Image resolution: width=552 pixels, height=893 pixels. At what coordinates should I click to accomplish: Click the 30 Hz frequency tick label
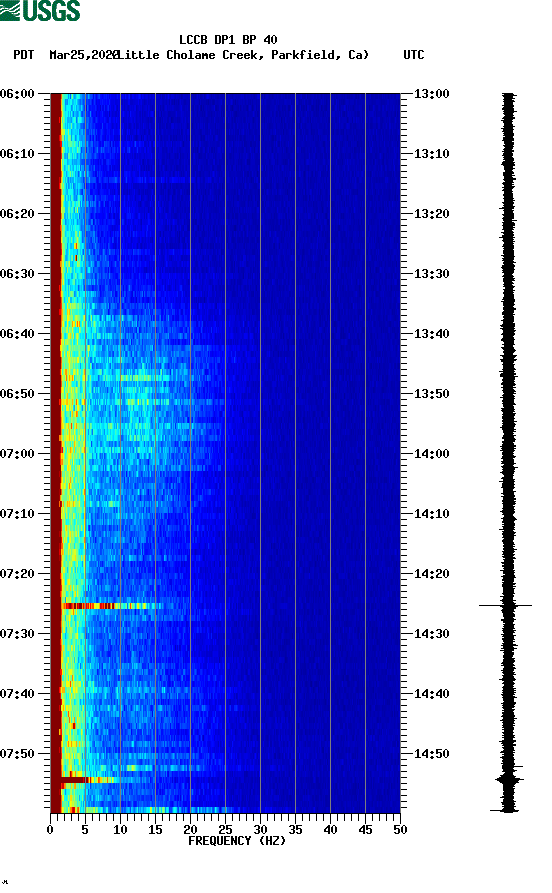click(260, 830)
